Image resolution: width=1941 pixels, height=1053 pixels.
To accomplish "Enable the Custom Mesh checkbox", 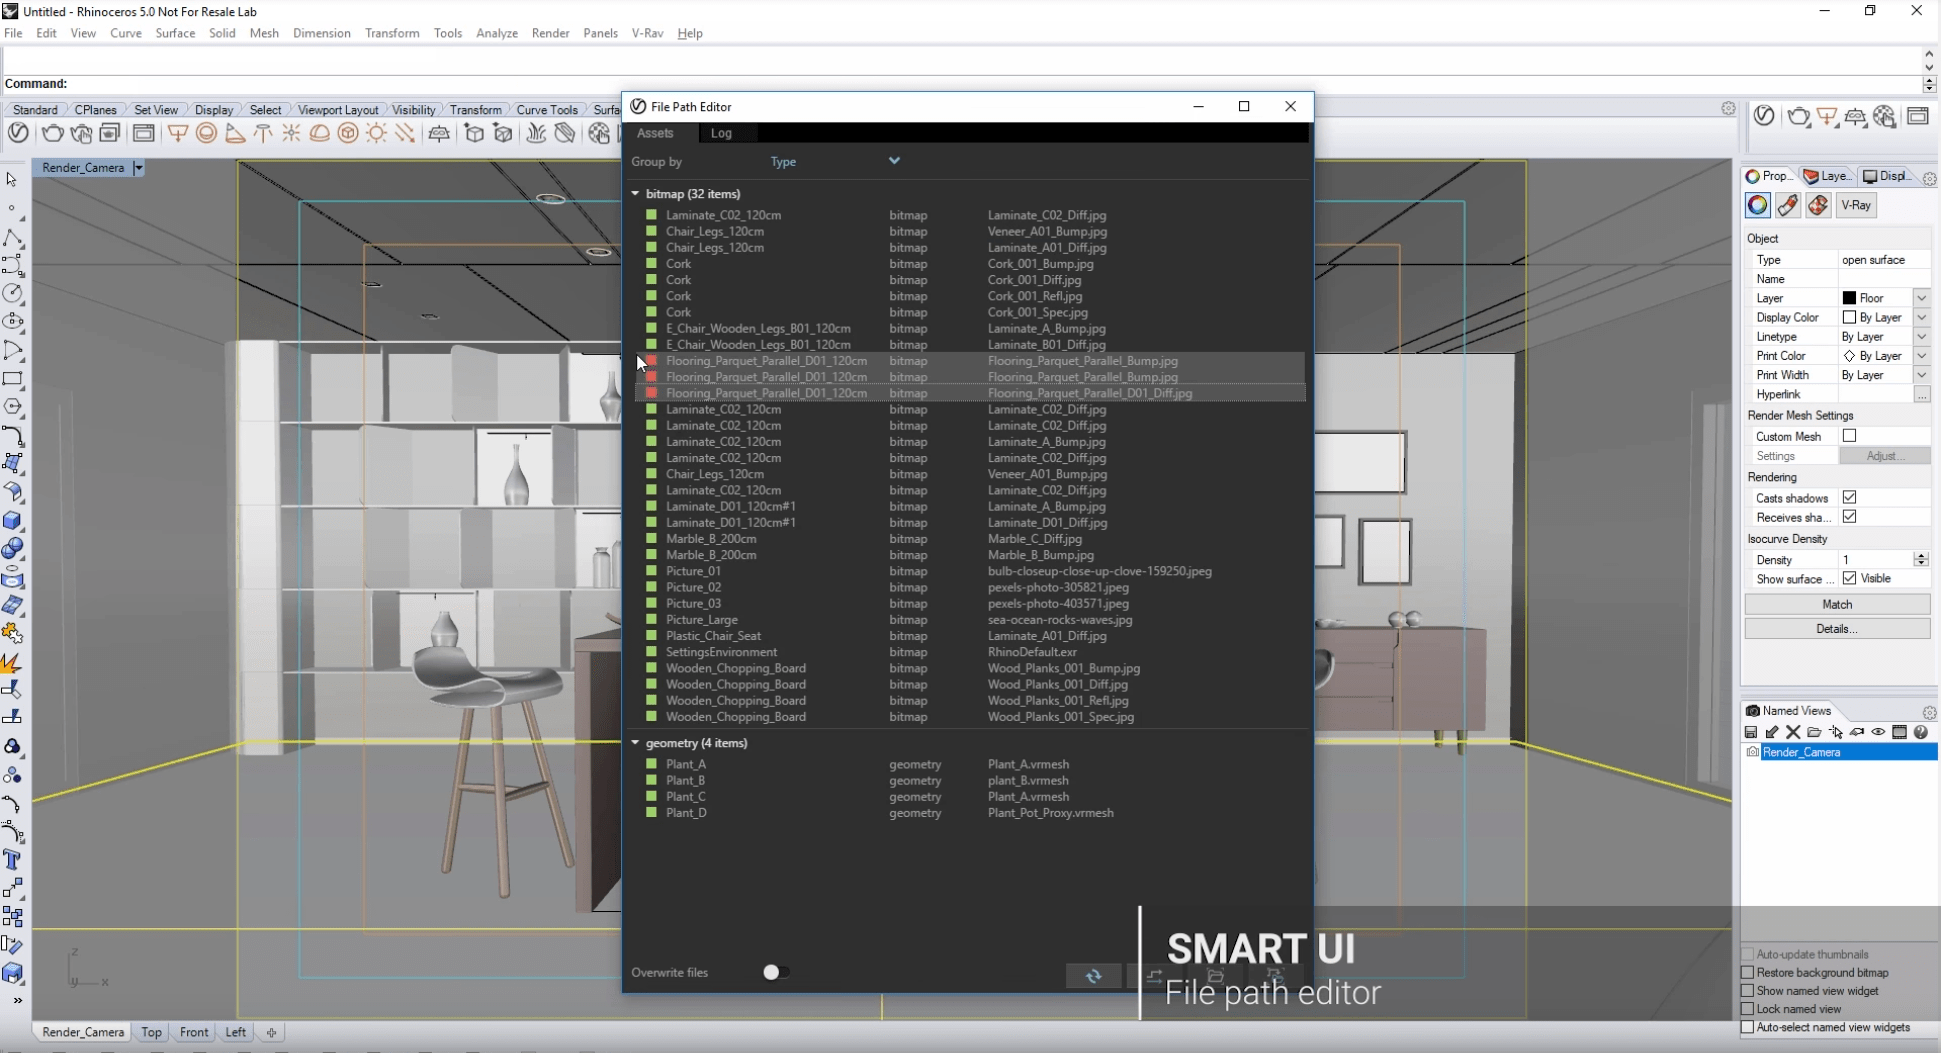I will point(1849,436).
